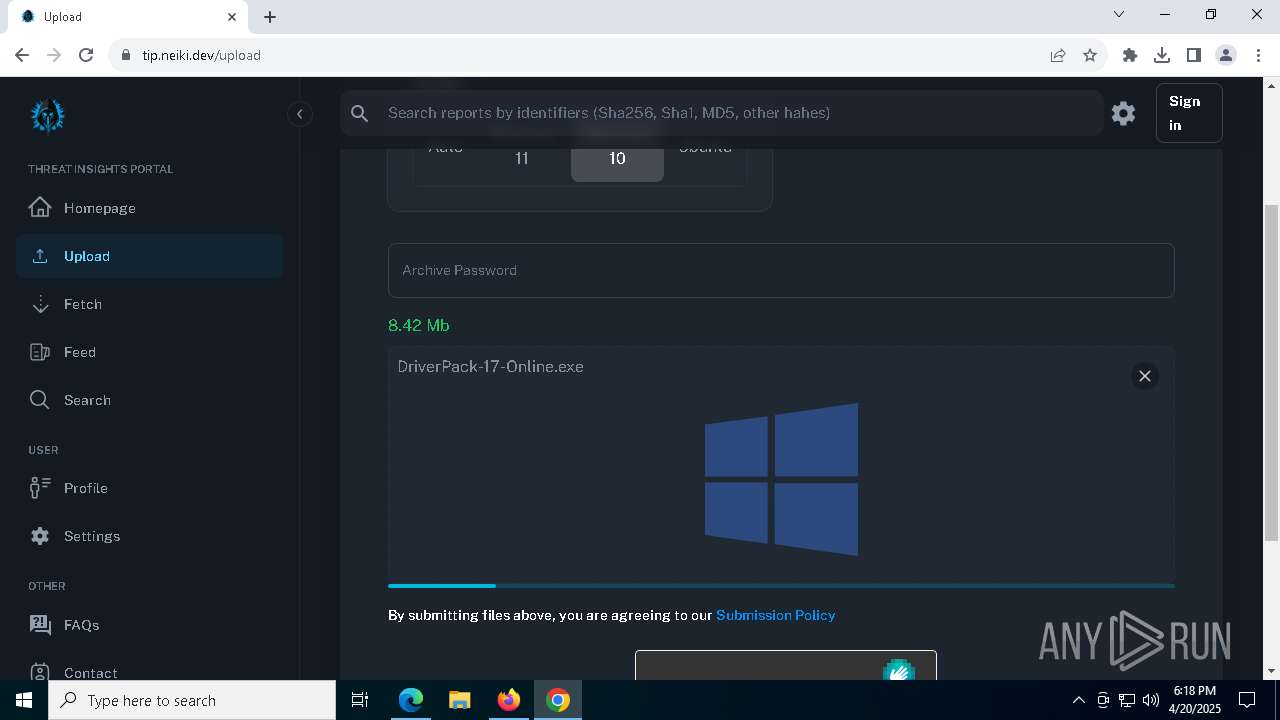Click the Upload arrow icon in the sidebar
Image resolution: width=1280 pixels, height=720 pixels.
tap(40, 256)
